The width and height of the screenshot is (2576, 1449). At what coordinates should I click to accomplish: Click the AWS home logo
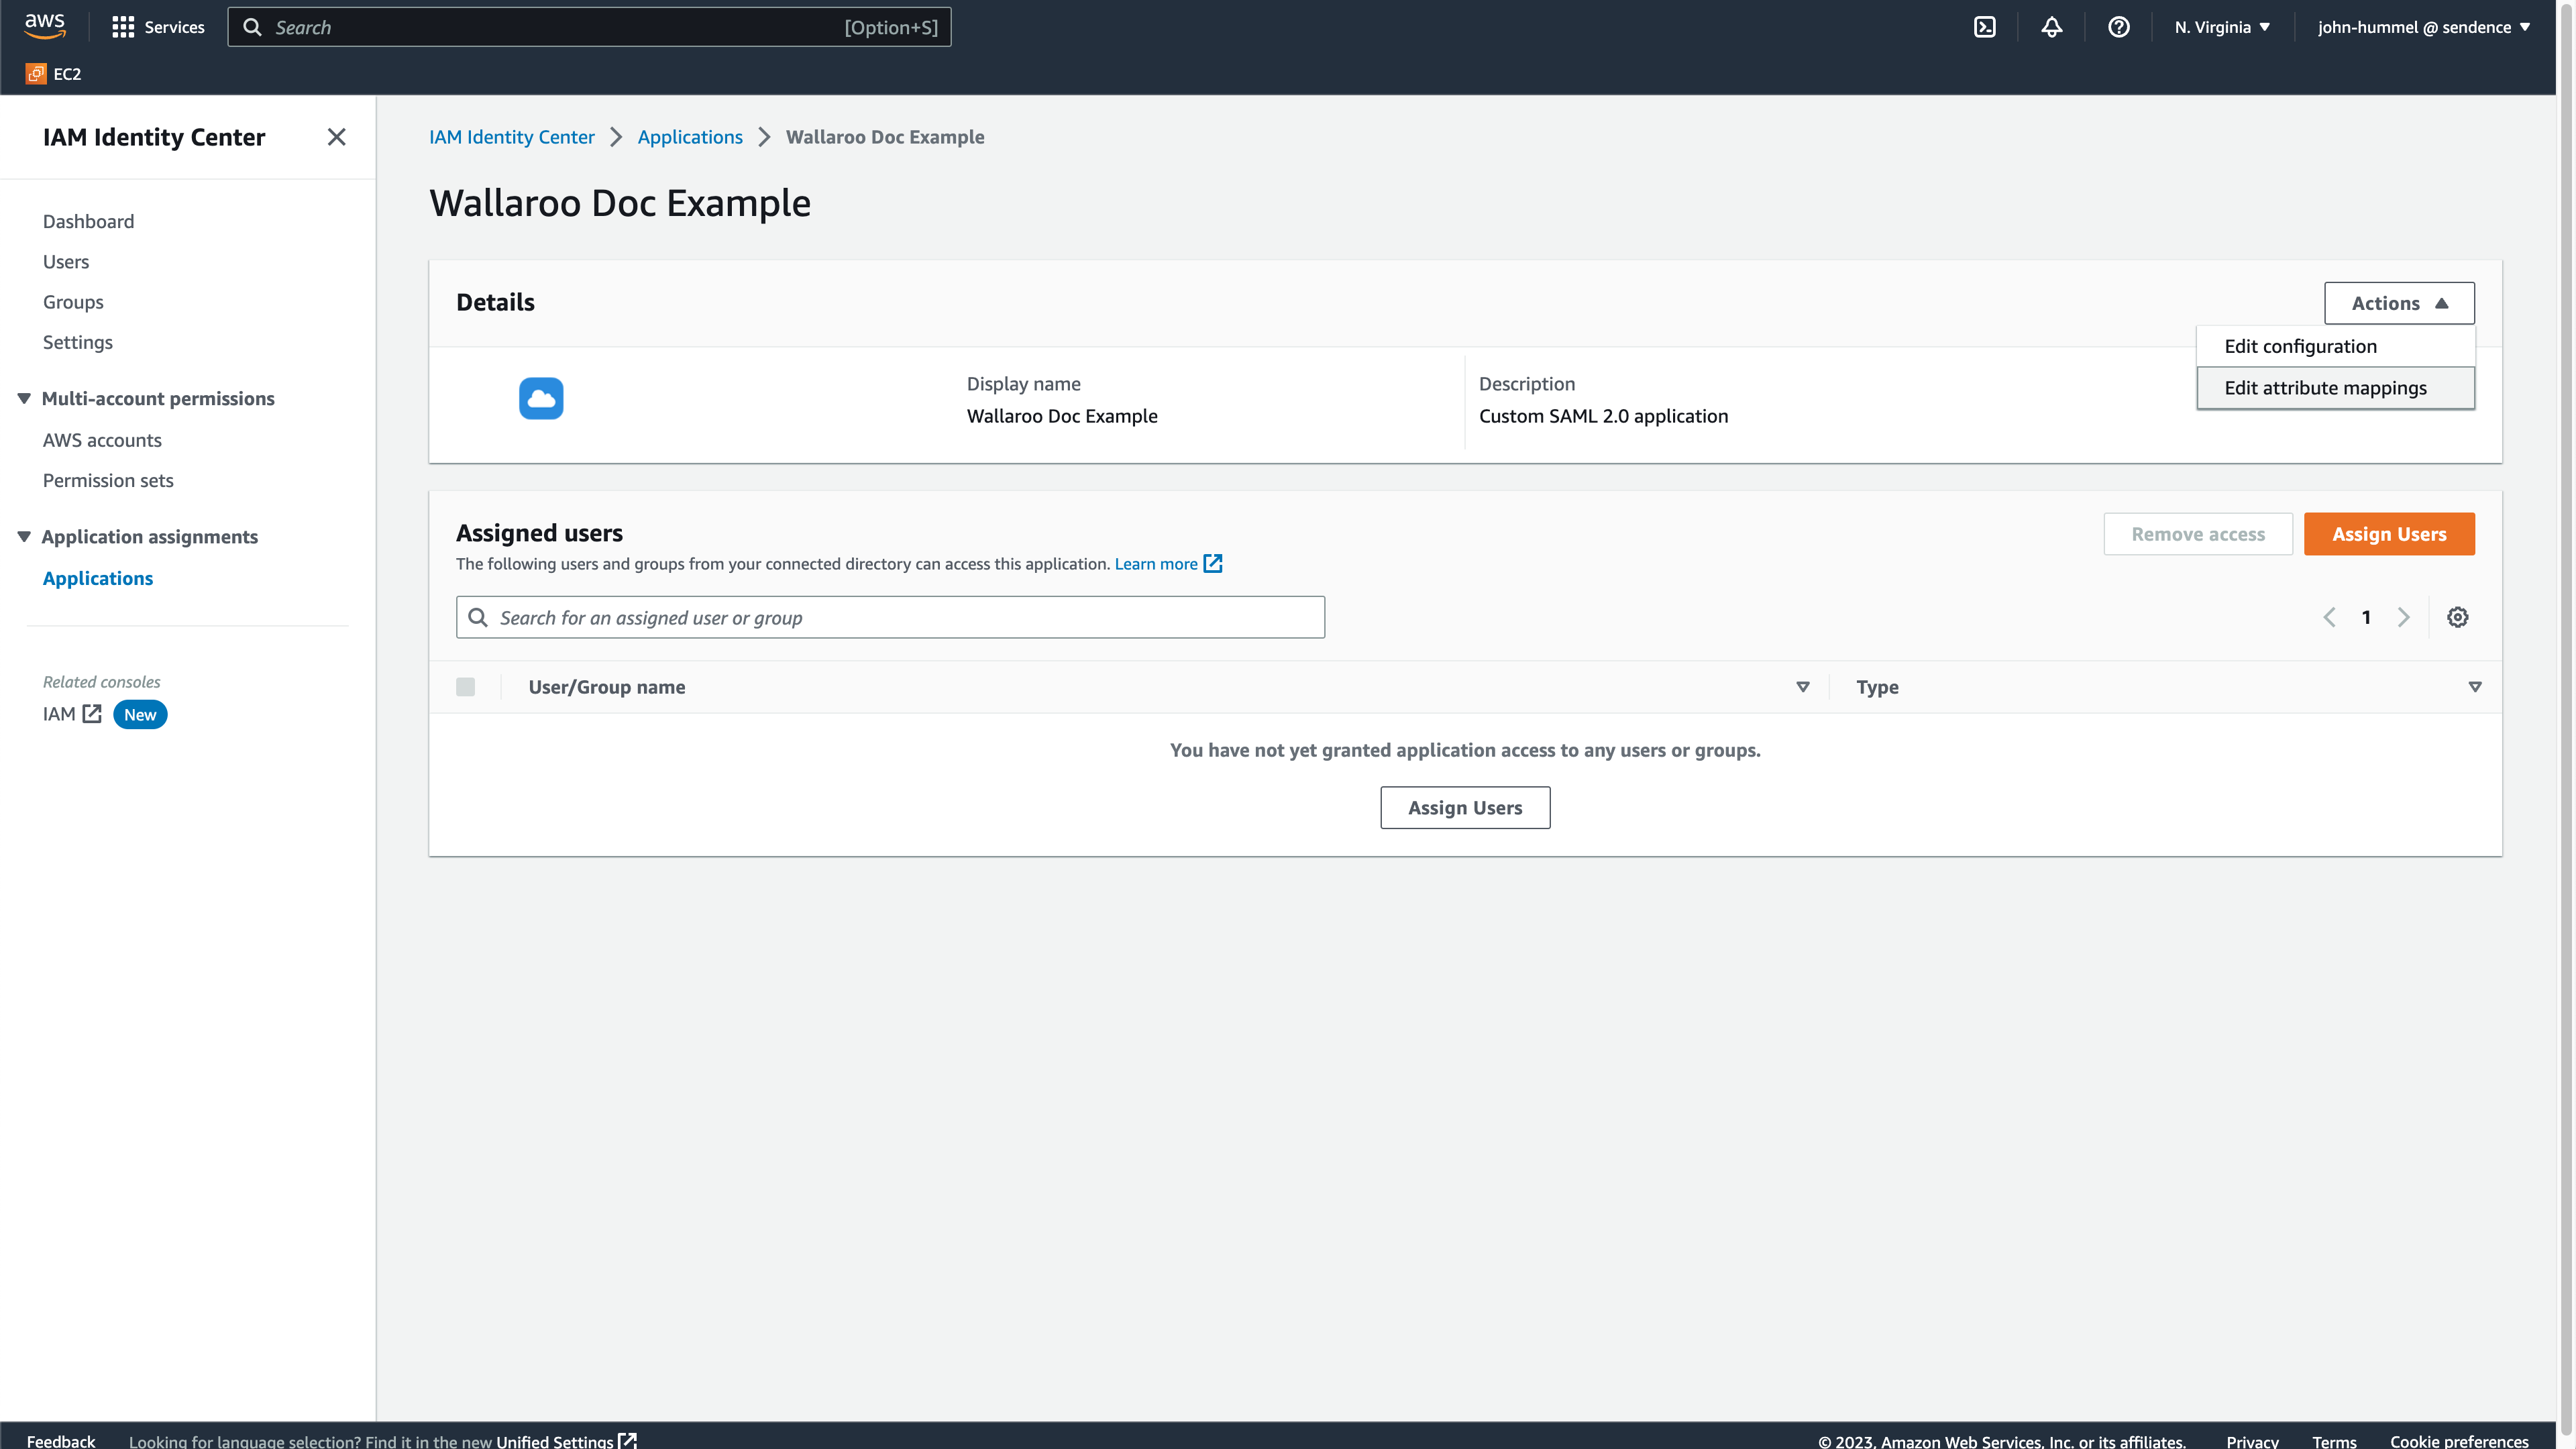pos(45,26)
